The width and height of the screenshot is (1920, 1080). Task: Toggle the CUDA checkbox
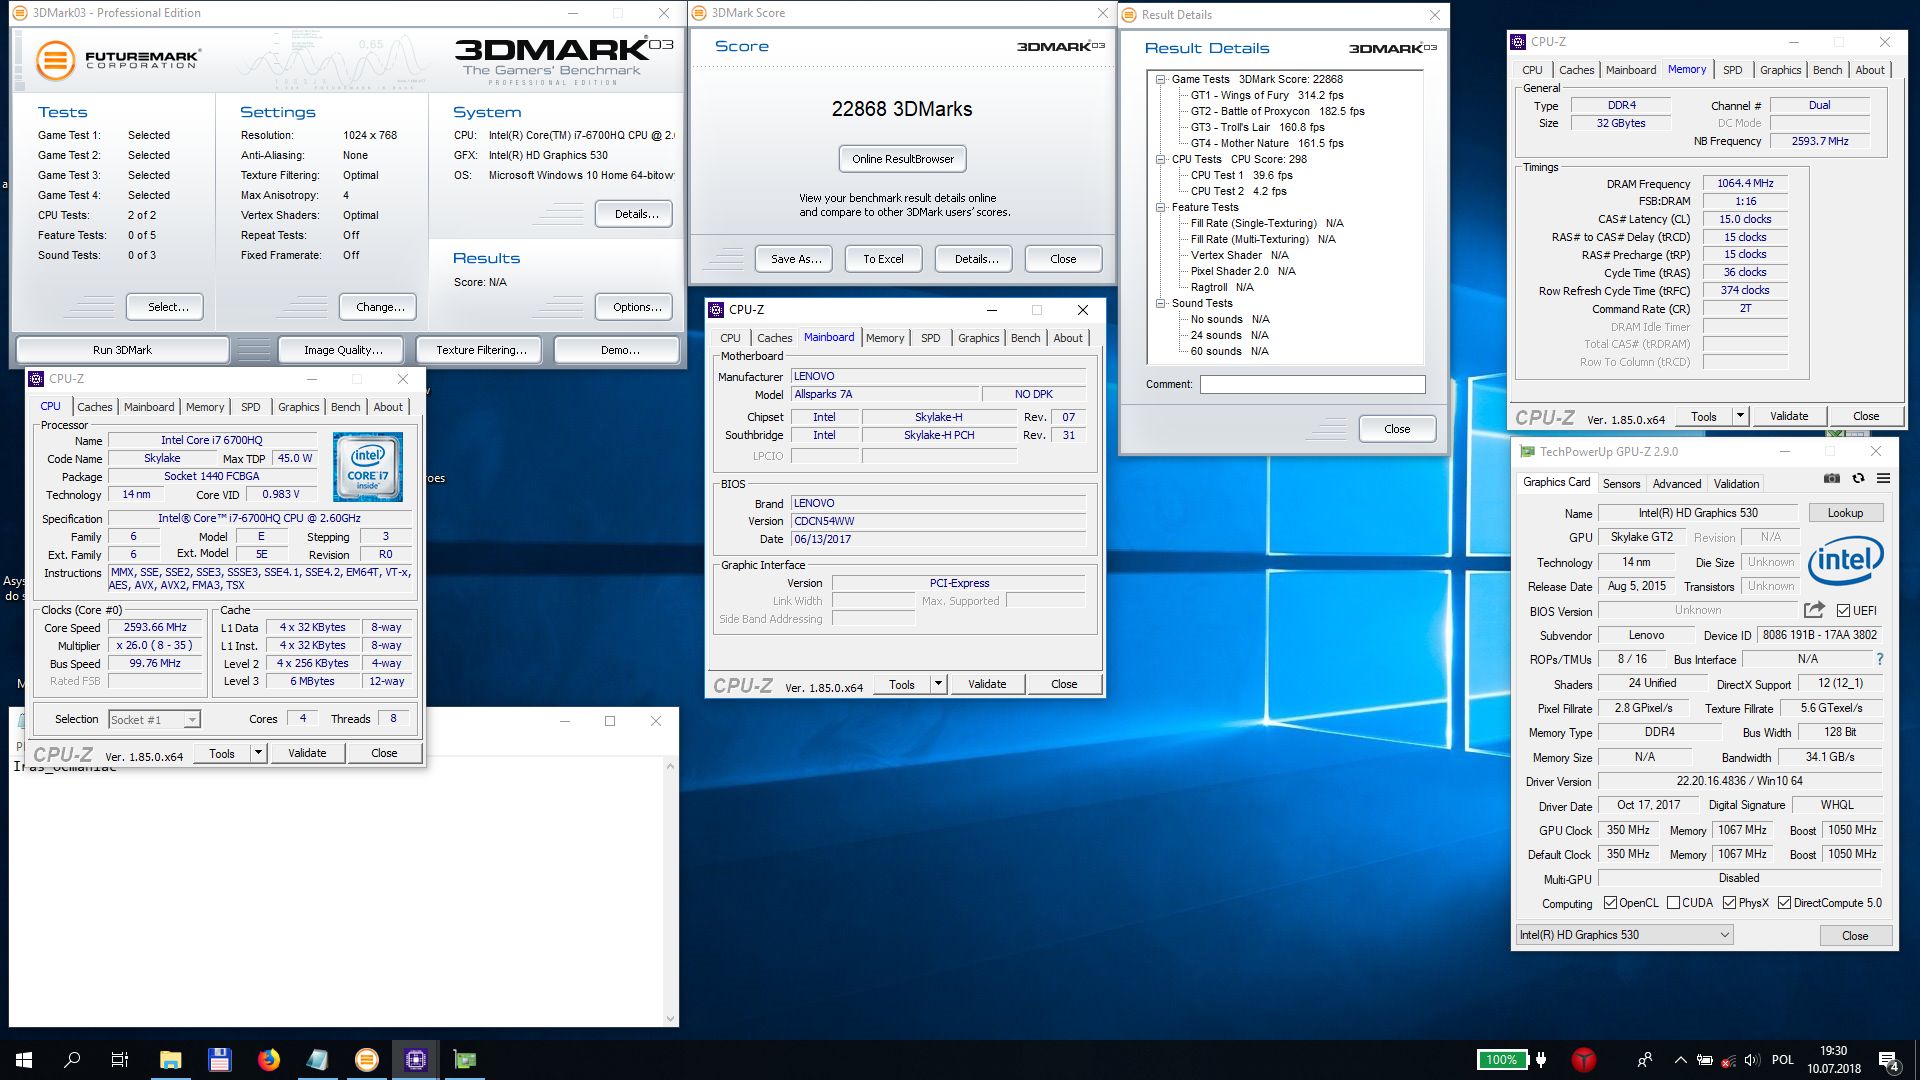pyautogui.click(x=1673, y=903)
